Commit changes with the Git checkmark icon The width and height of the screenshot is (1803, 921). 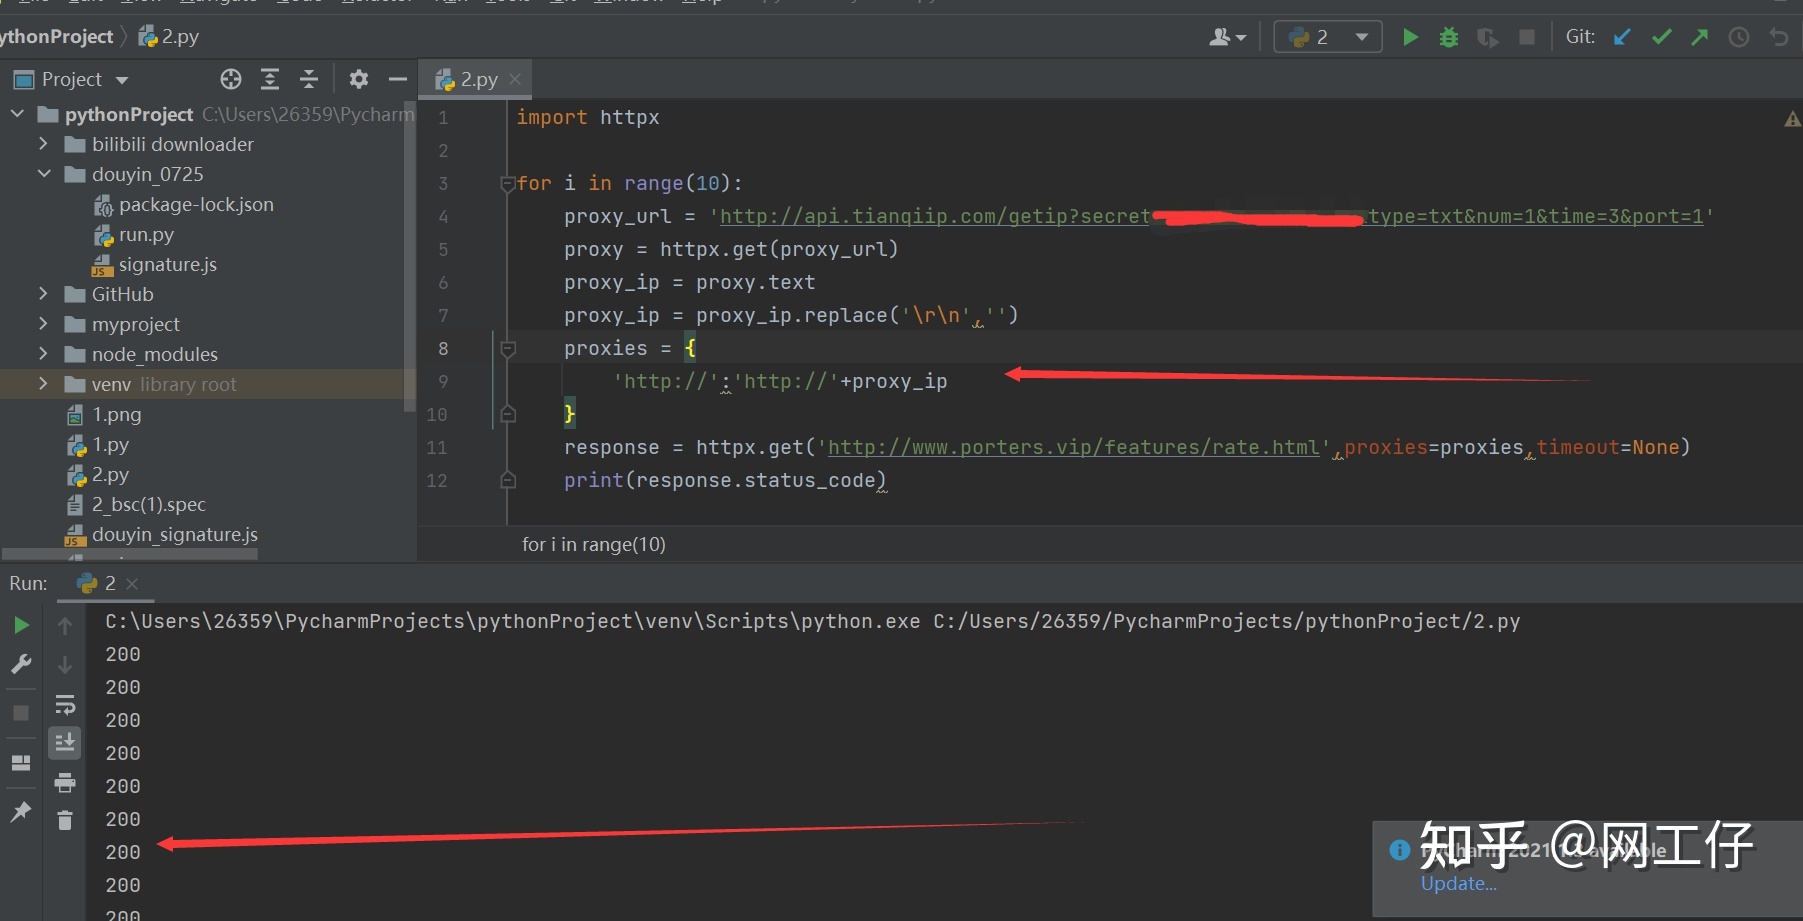1661,37
